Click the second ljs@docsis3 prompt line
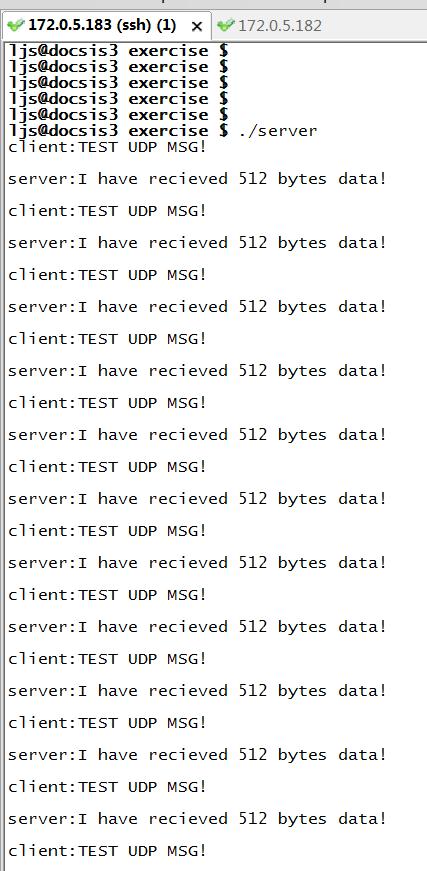The height and width of the screenshot is (871, 427). coord(118,67)
